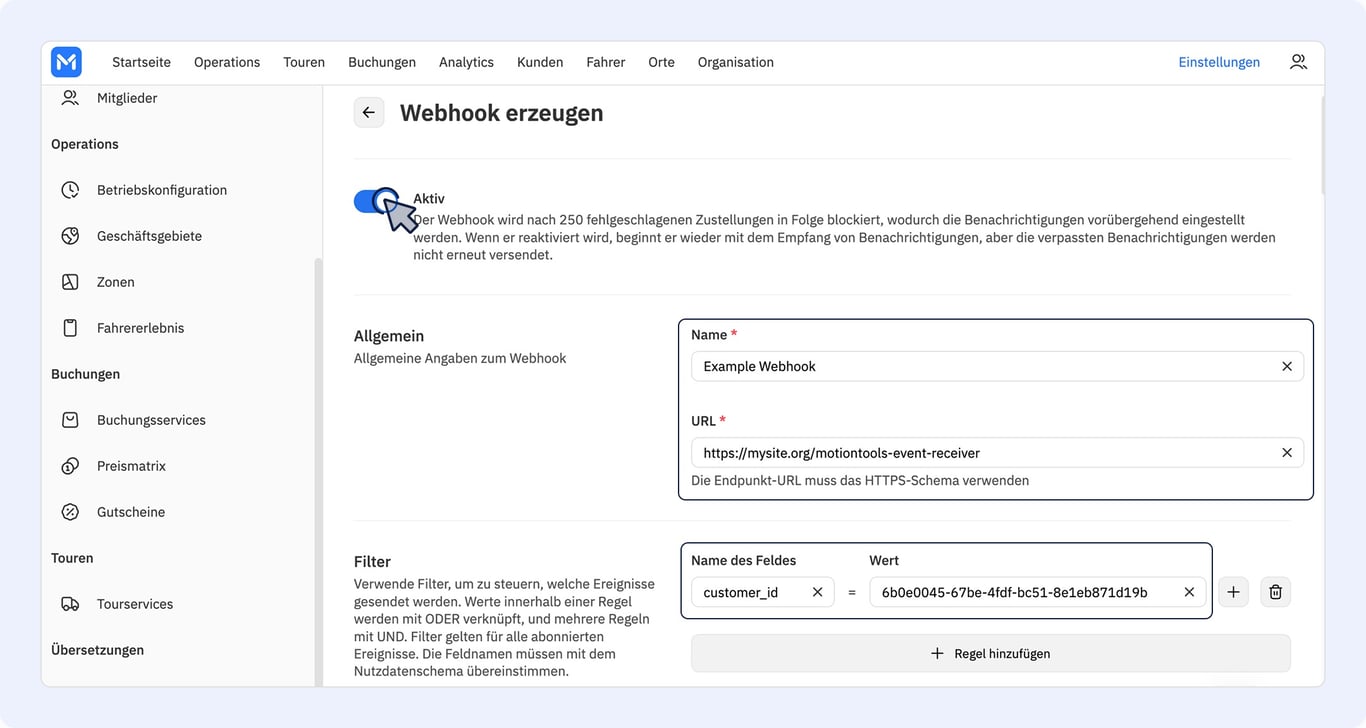Click the main page vertical scrollbar
1366x728 pixels.
pyautogui.click(x=1321, y=145)
